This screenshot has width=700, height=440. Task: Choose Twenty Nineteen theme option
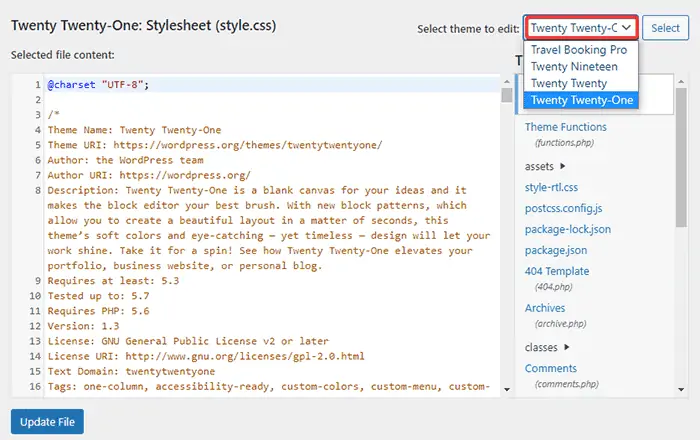point(574,66)
